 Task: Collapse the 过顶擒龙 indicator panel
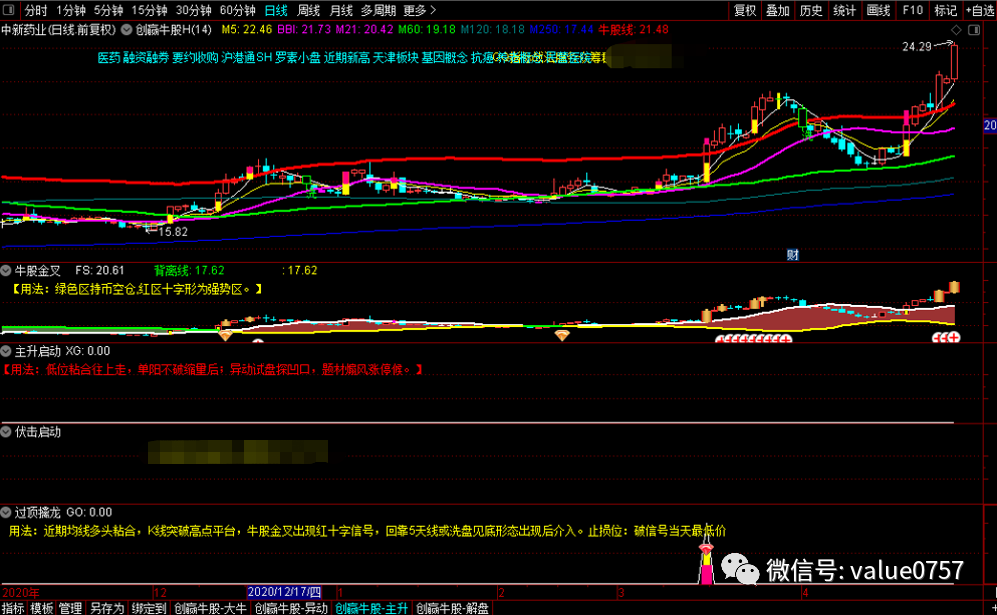coord(6,512)
